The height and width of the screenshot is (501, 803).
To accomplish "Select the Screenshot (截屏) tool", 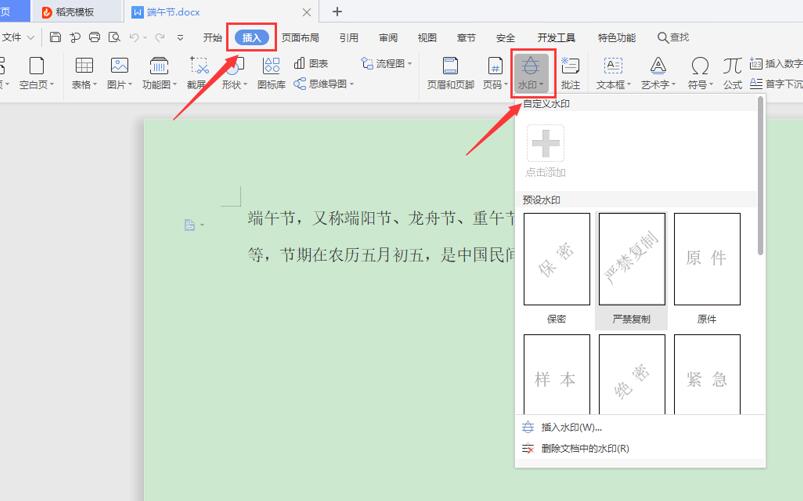I will coord(199,73).
